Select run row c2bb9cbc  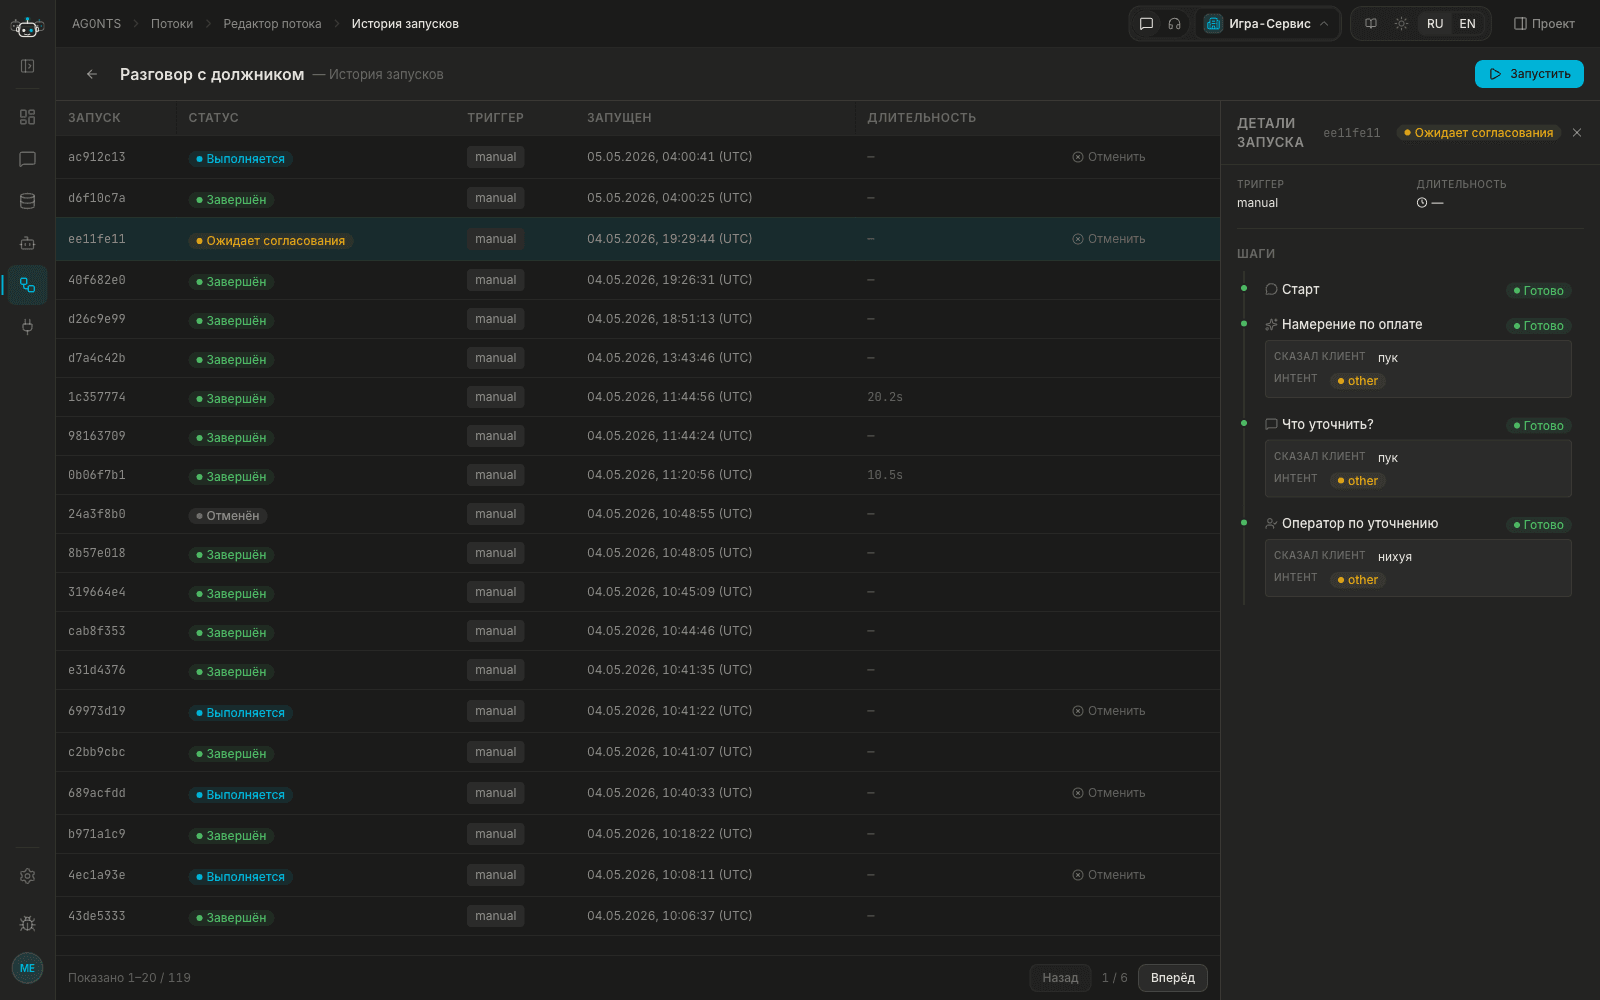638,752
